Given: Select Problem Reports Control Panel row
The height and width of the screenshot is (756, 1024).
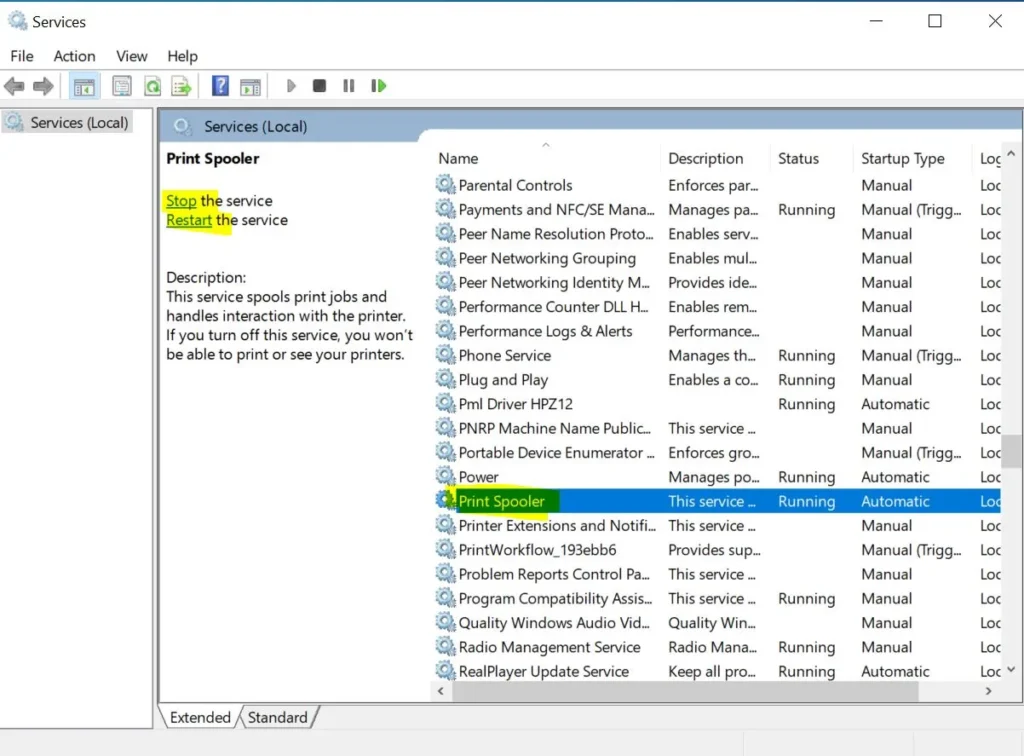Looking at the screenshot, I should coord(717,574).
